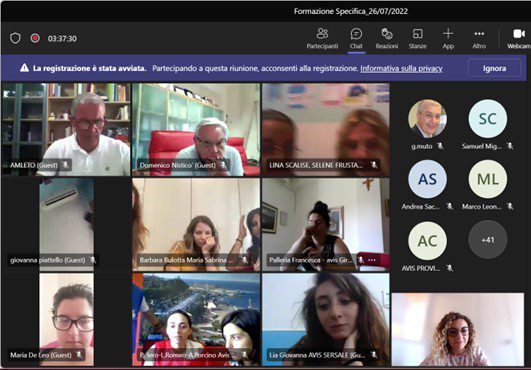Click the shield security icon
The image size is (531, 370).
coord(15,38)
